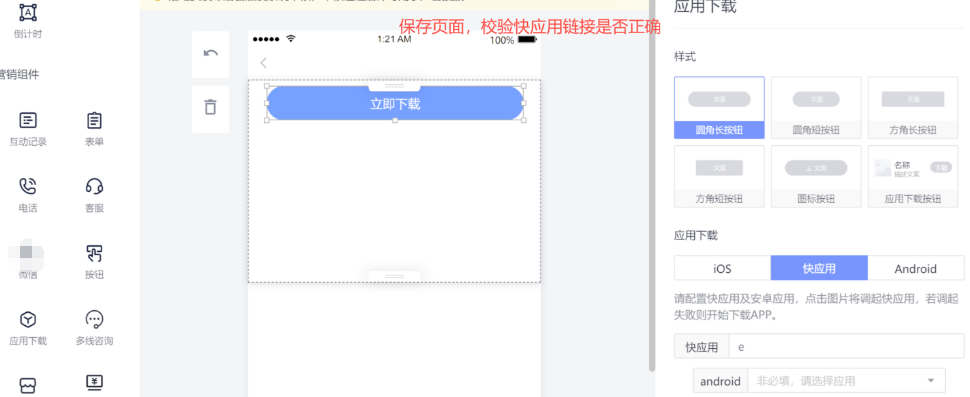Click the 样式 section label
The width and height of the screenshot is (970, 397).
pyautogui.click(x=685, y=57)
